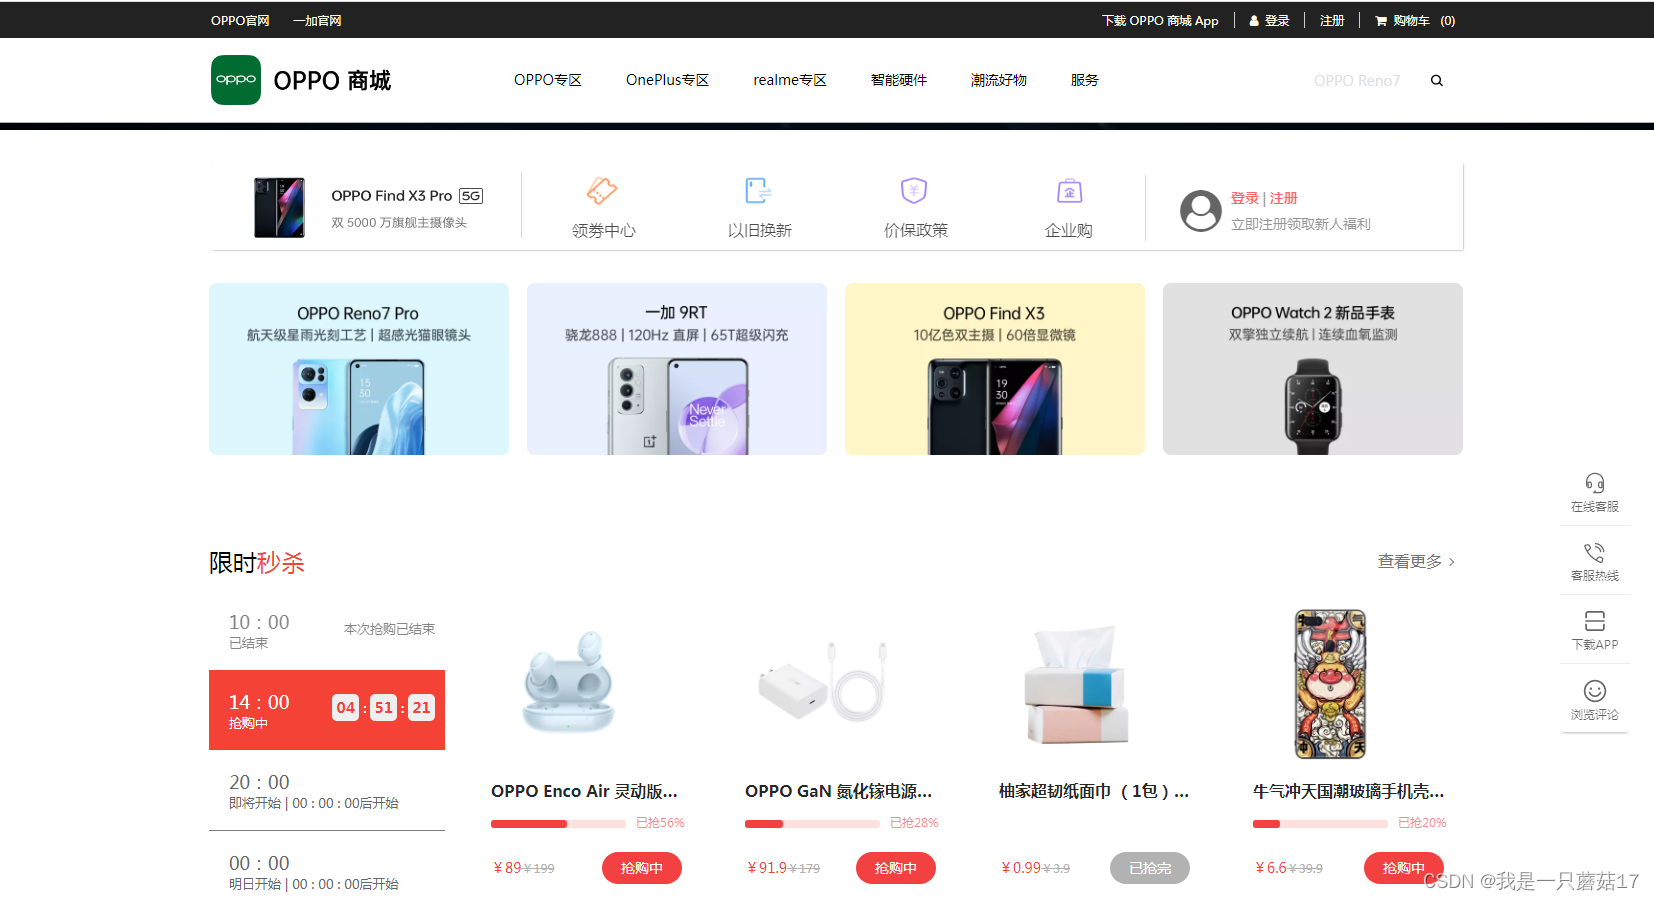Click the green OPPO logo icon

(x=236, y=80)
